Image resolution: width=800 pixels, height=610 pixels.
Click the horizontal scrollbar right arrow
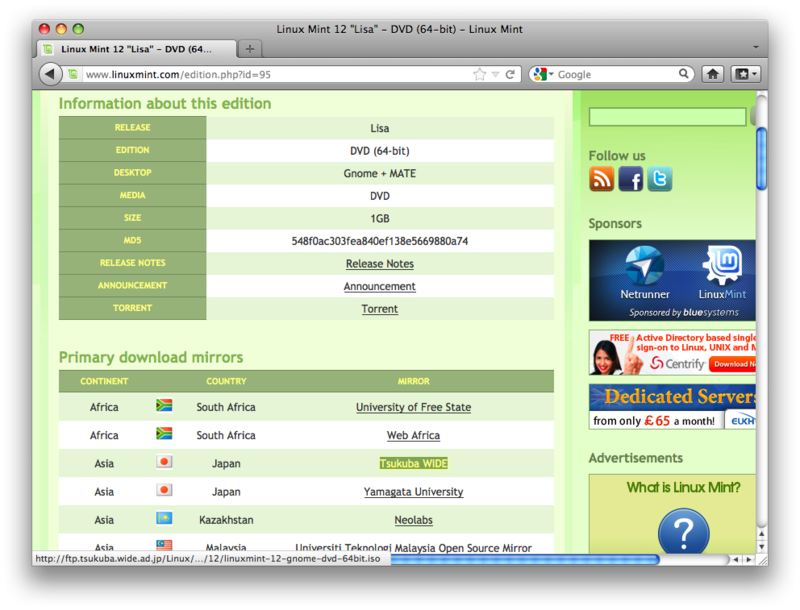pos(748,560)
